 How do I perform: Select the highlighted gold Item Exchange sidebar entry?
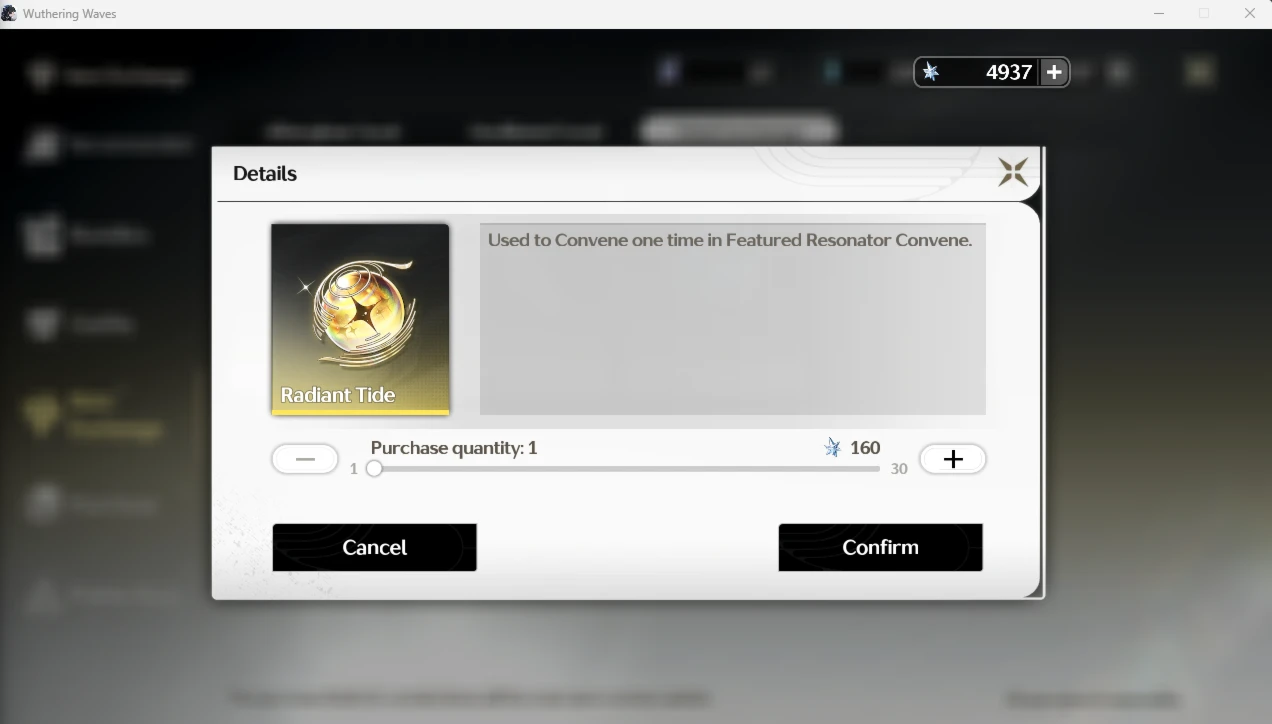(x=95, y=415)
